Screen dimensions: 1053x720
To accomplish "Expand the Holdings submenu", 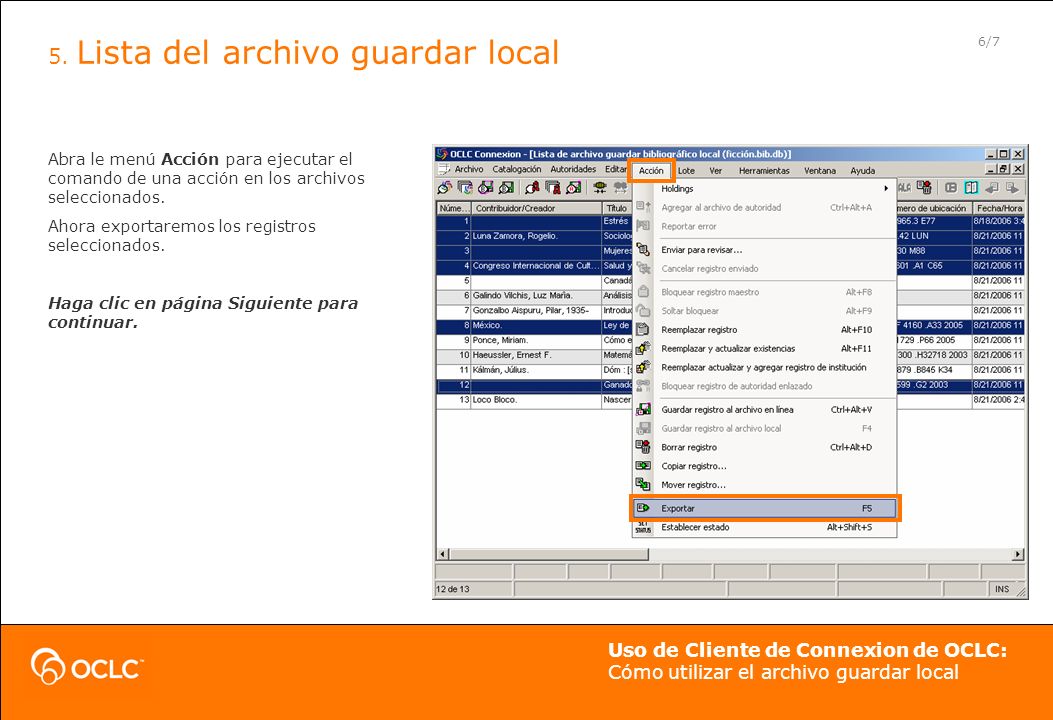I will coord(764,189).
